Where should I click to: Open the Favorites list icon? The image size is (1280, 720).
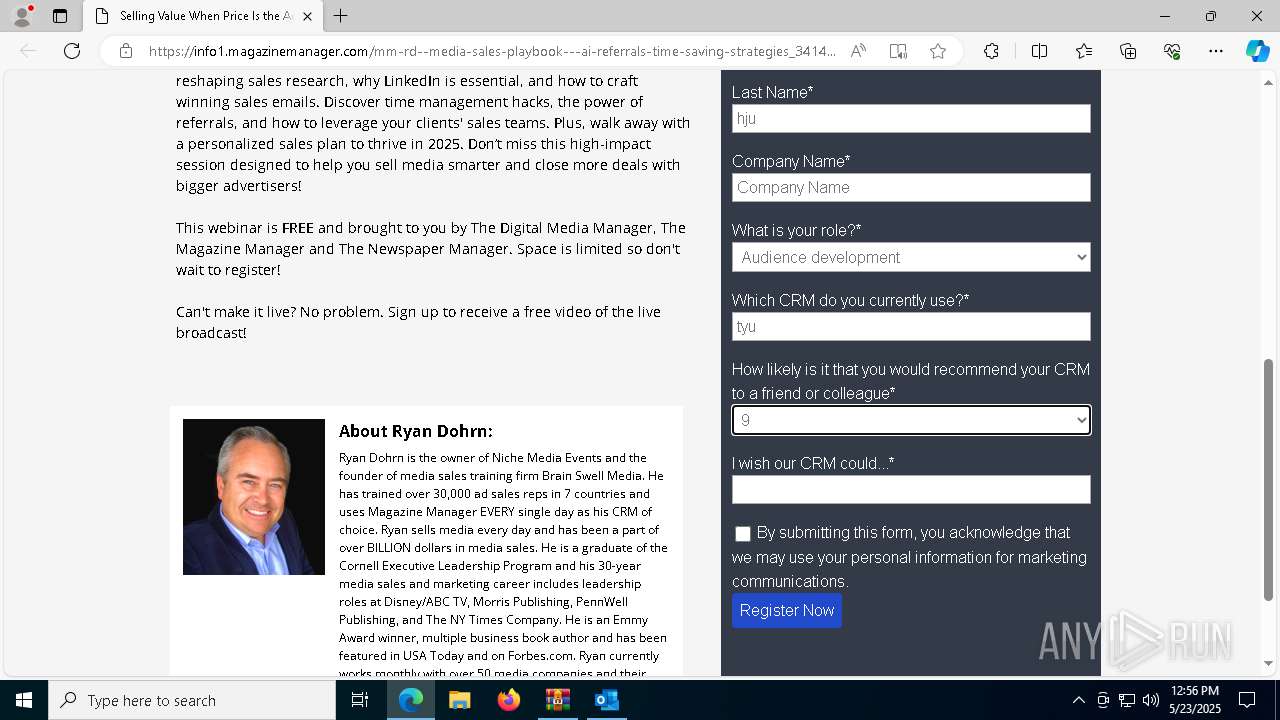tap(1084, 51)
